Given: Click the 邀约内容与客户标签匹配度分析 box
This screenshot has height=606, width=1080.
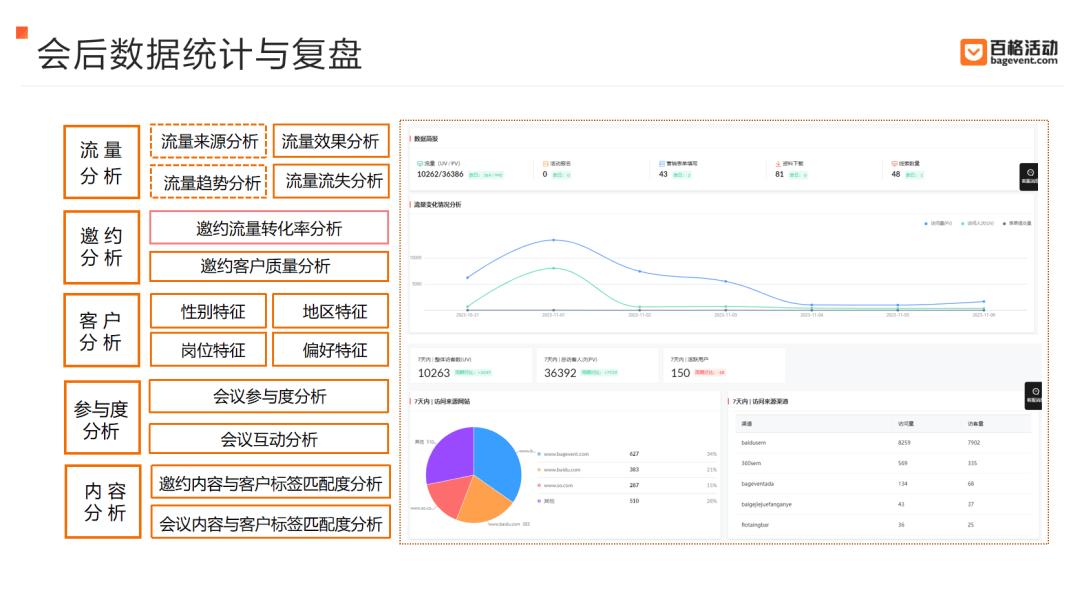Looking at the screenshot, I should 270,483.
